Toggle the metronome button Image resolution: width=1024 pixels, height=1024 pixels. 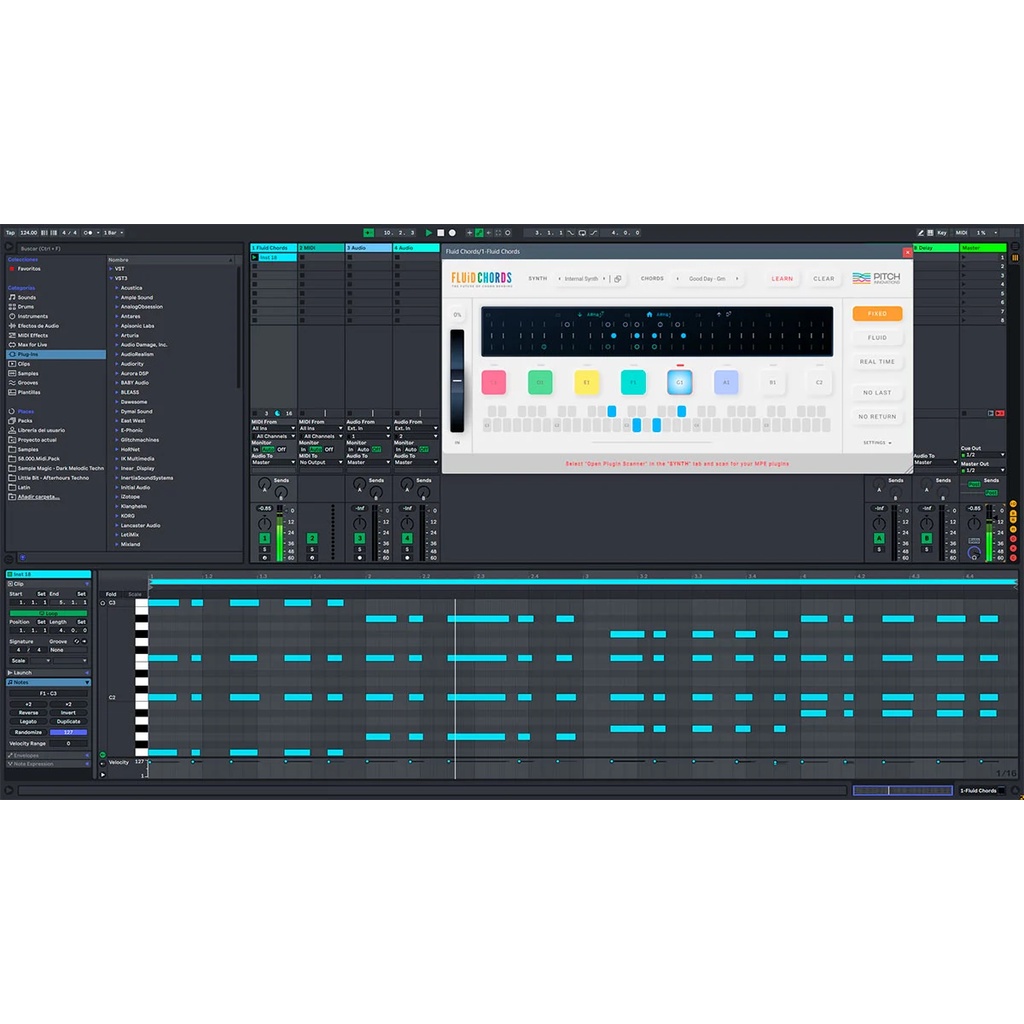pyautogui.click(x=89, y=232)
